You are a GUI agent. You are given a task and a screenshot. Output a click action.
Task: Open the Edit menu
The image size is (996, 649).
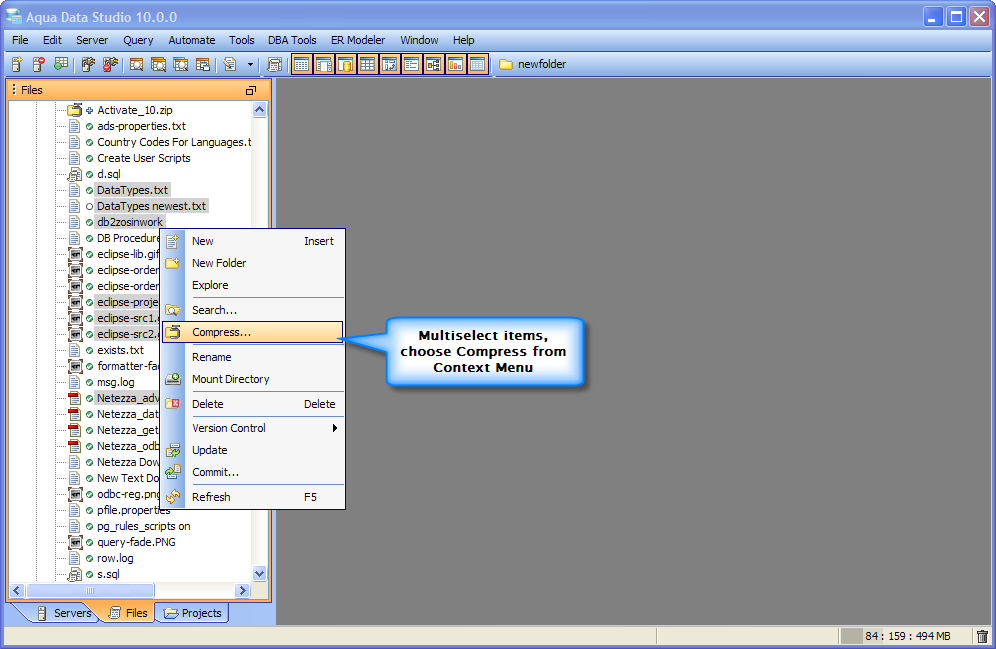(x=52, y=40)
